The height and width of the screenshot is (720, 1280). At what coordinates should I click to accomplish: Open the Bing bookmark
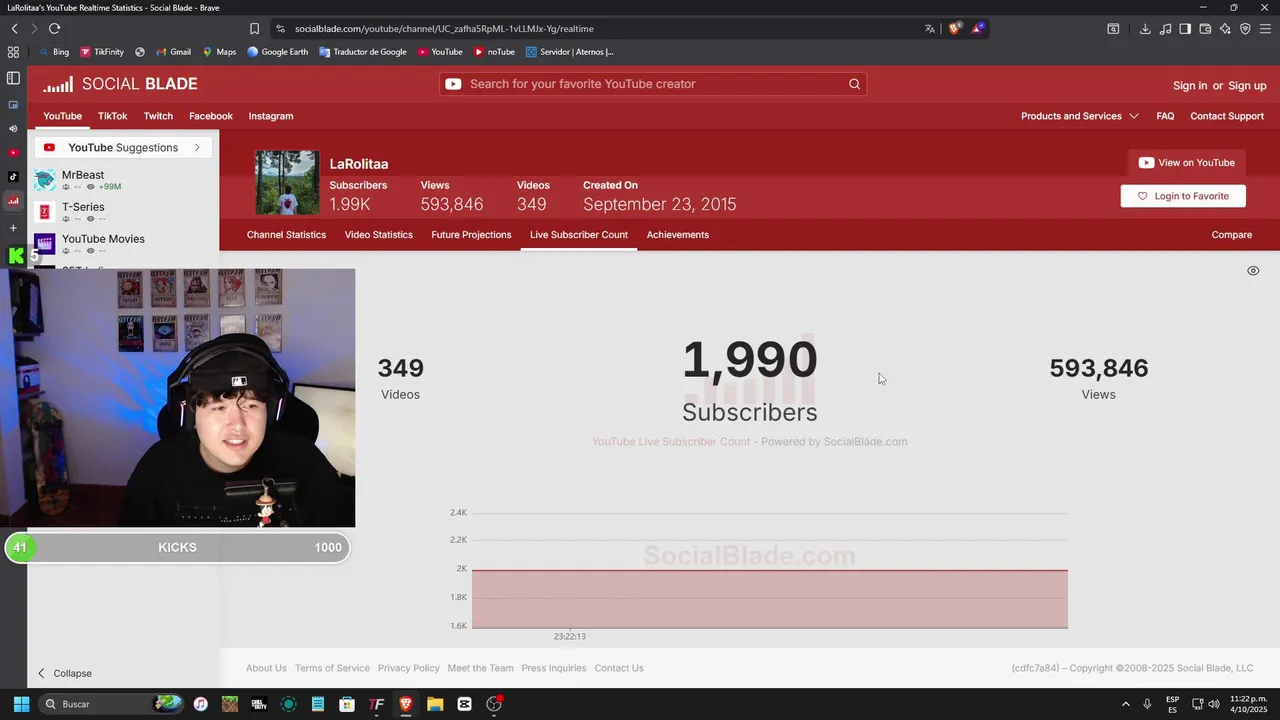54,52
